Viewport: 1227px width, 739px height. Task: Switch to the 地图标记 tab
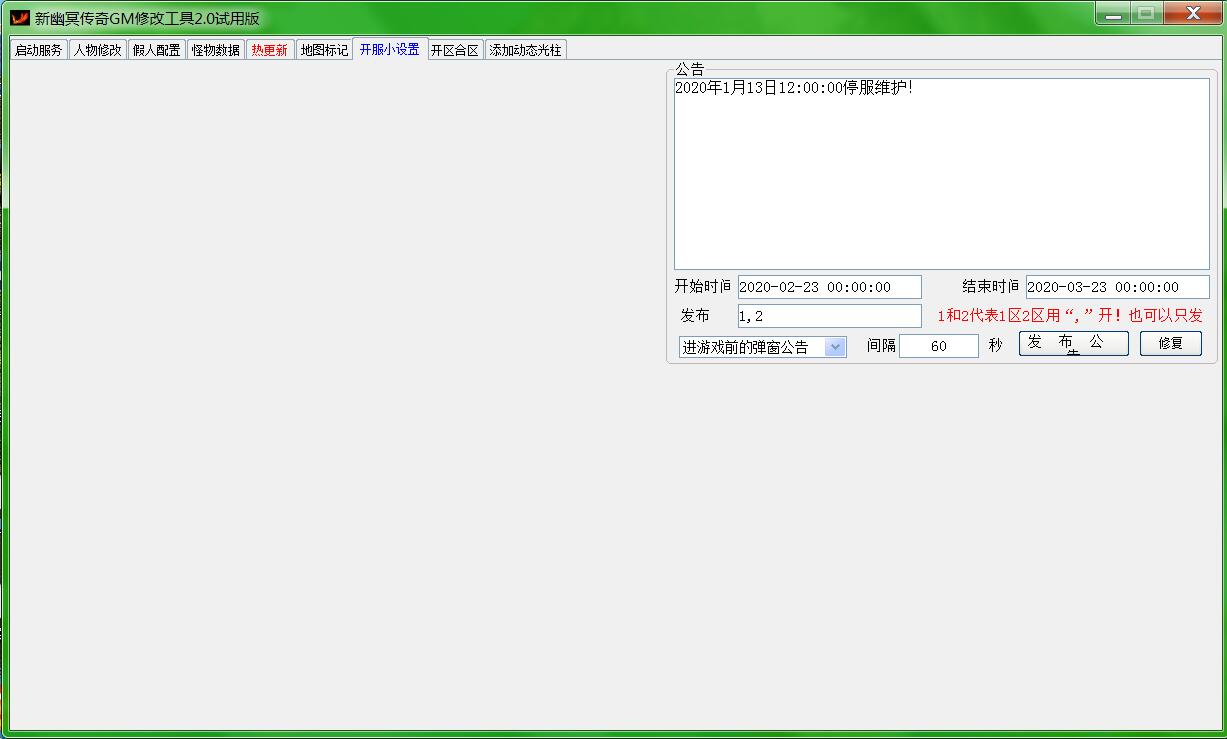(x=324, y=50)
